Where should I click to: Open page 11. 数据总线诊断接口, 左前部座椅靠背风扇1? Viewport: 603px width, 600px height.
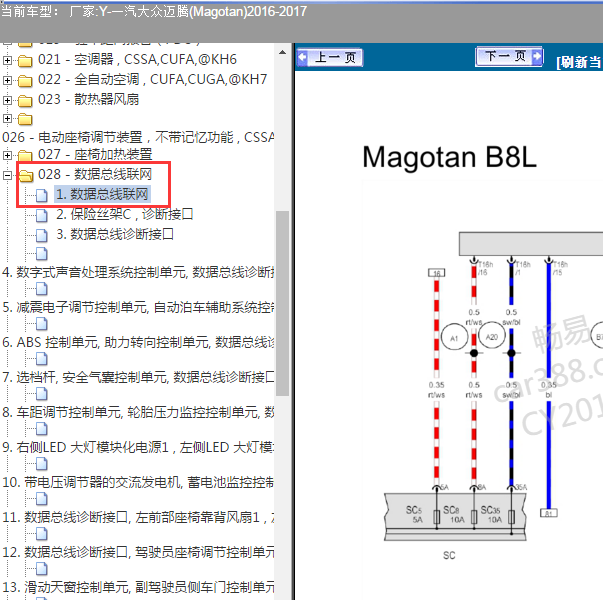tap(138, 517)
